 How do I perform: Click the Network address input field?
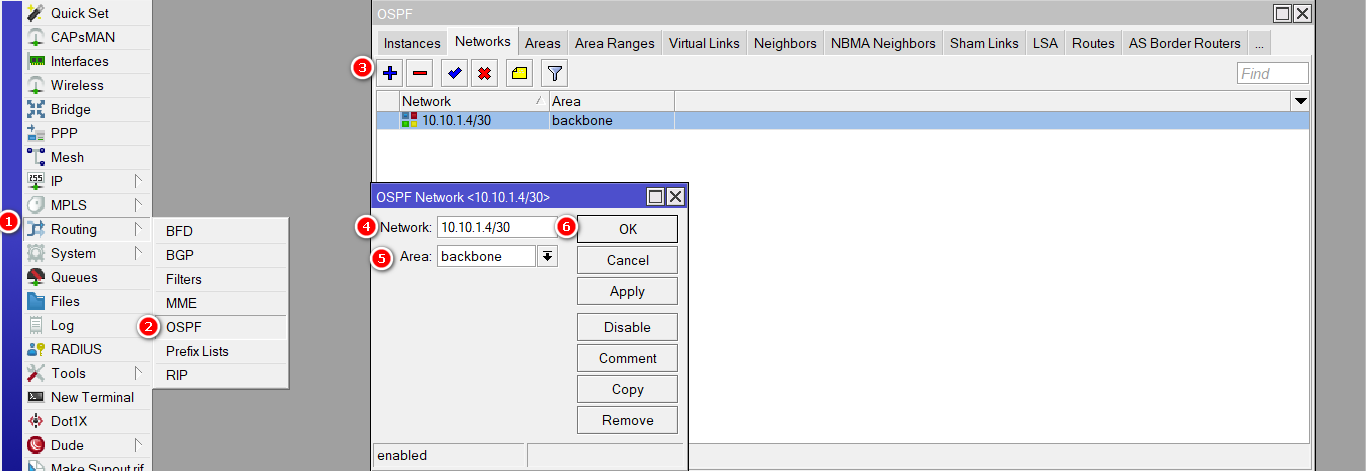pyautogui.click(x=496, y=227)
